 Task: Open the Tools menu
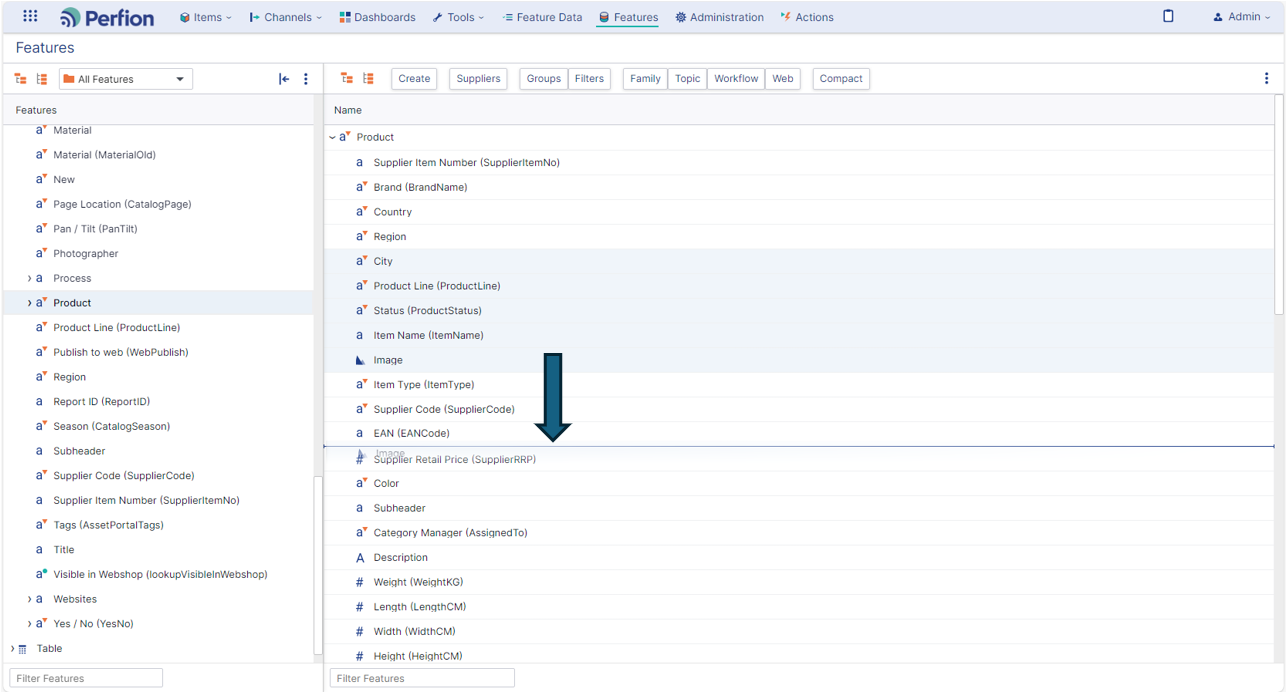click(x=458, y=17)
